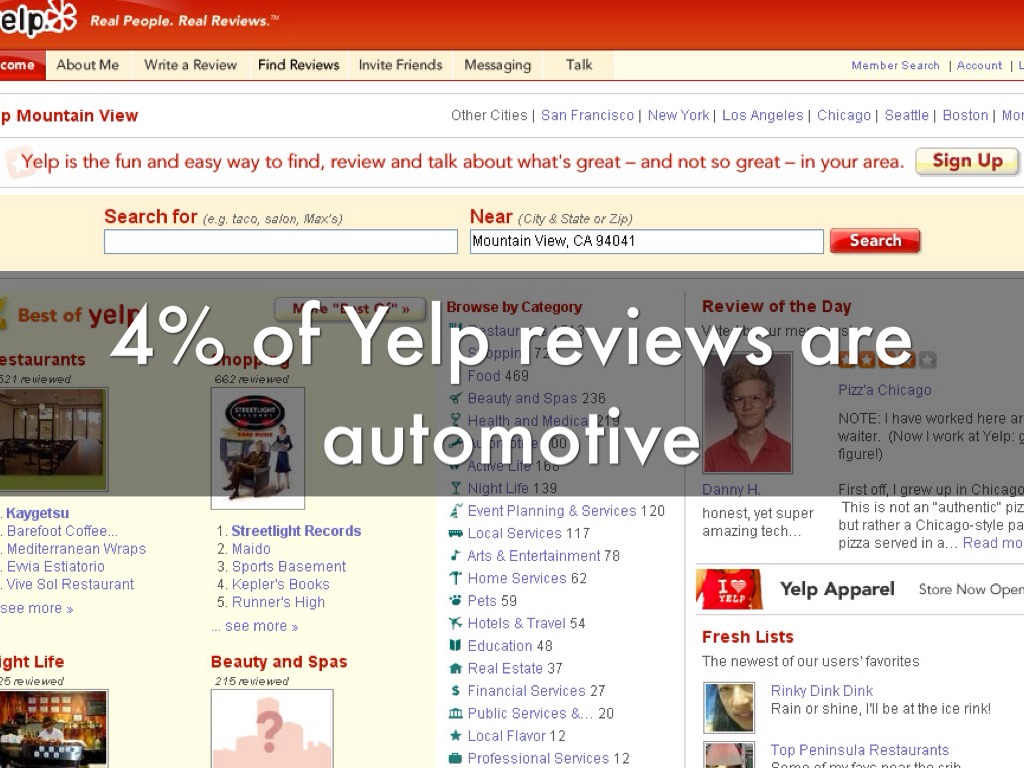Switch to the Find Reviews tab
This screenshot has width=1024, height=768.
(298, 65)
